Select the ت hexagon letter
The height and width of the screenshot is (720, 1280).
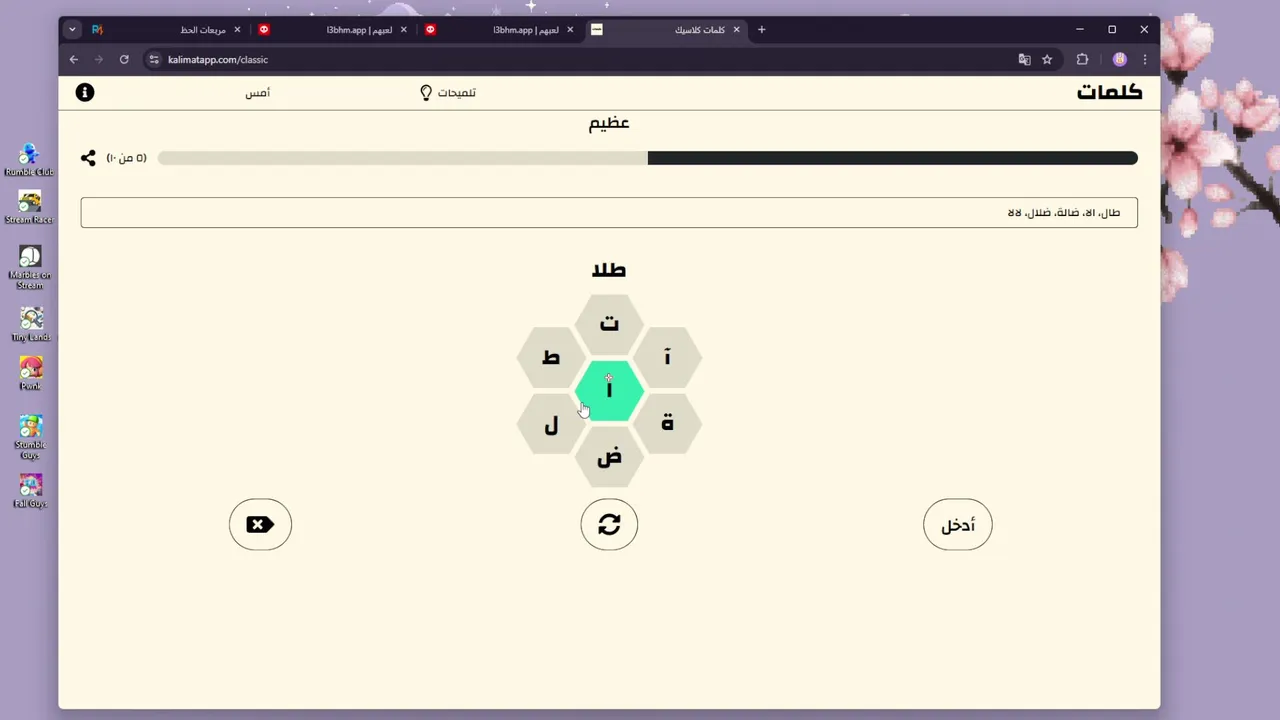coord(609,323)
